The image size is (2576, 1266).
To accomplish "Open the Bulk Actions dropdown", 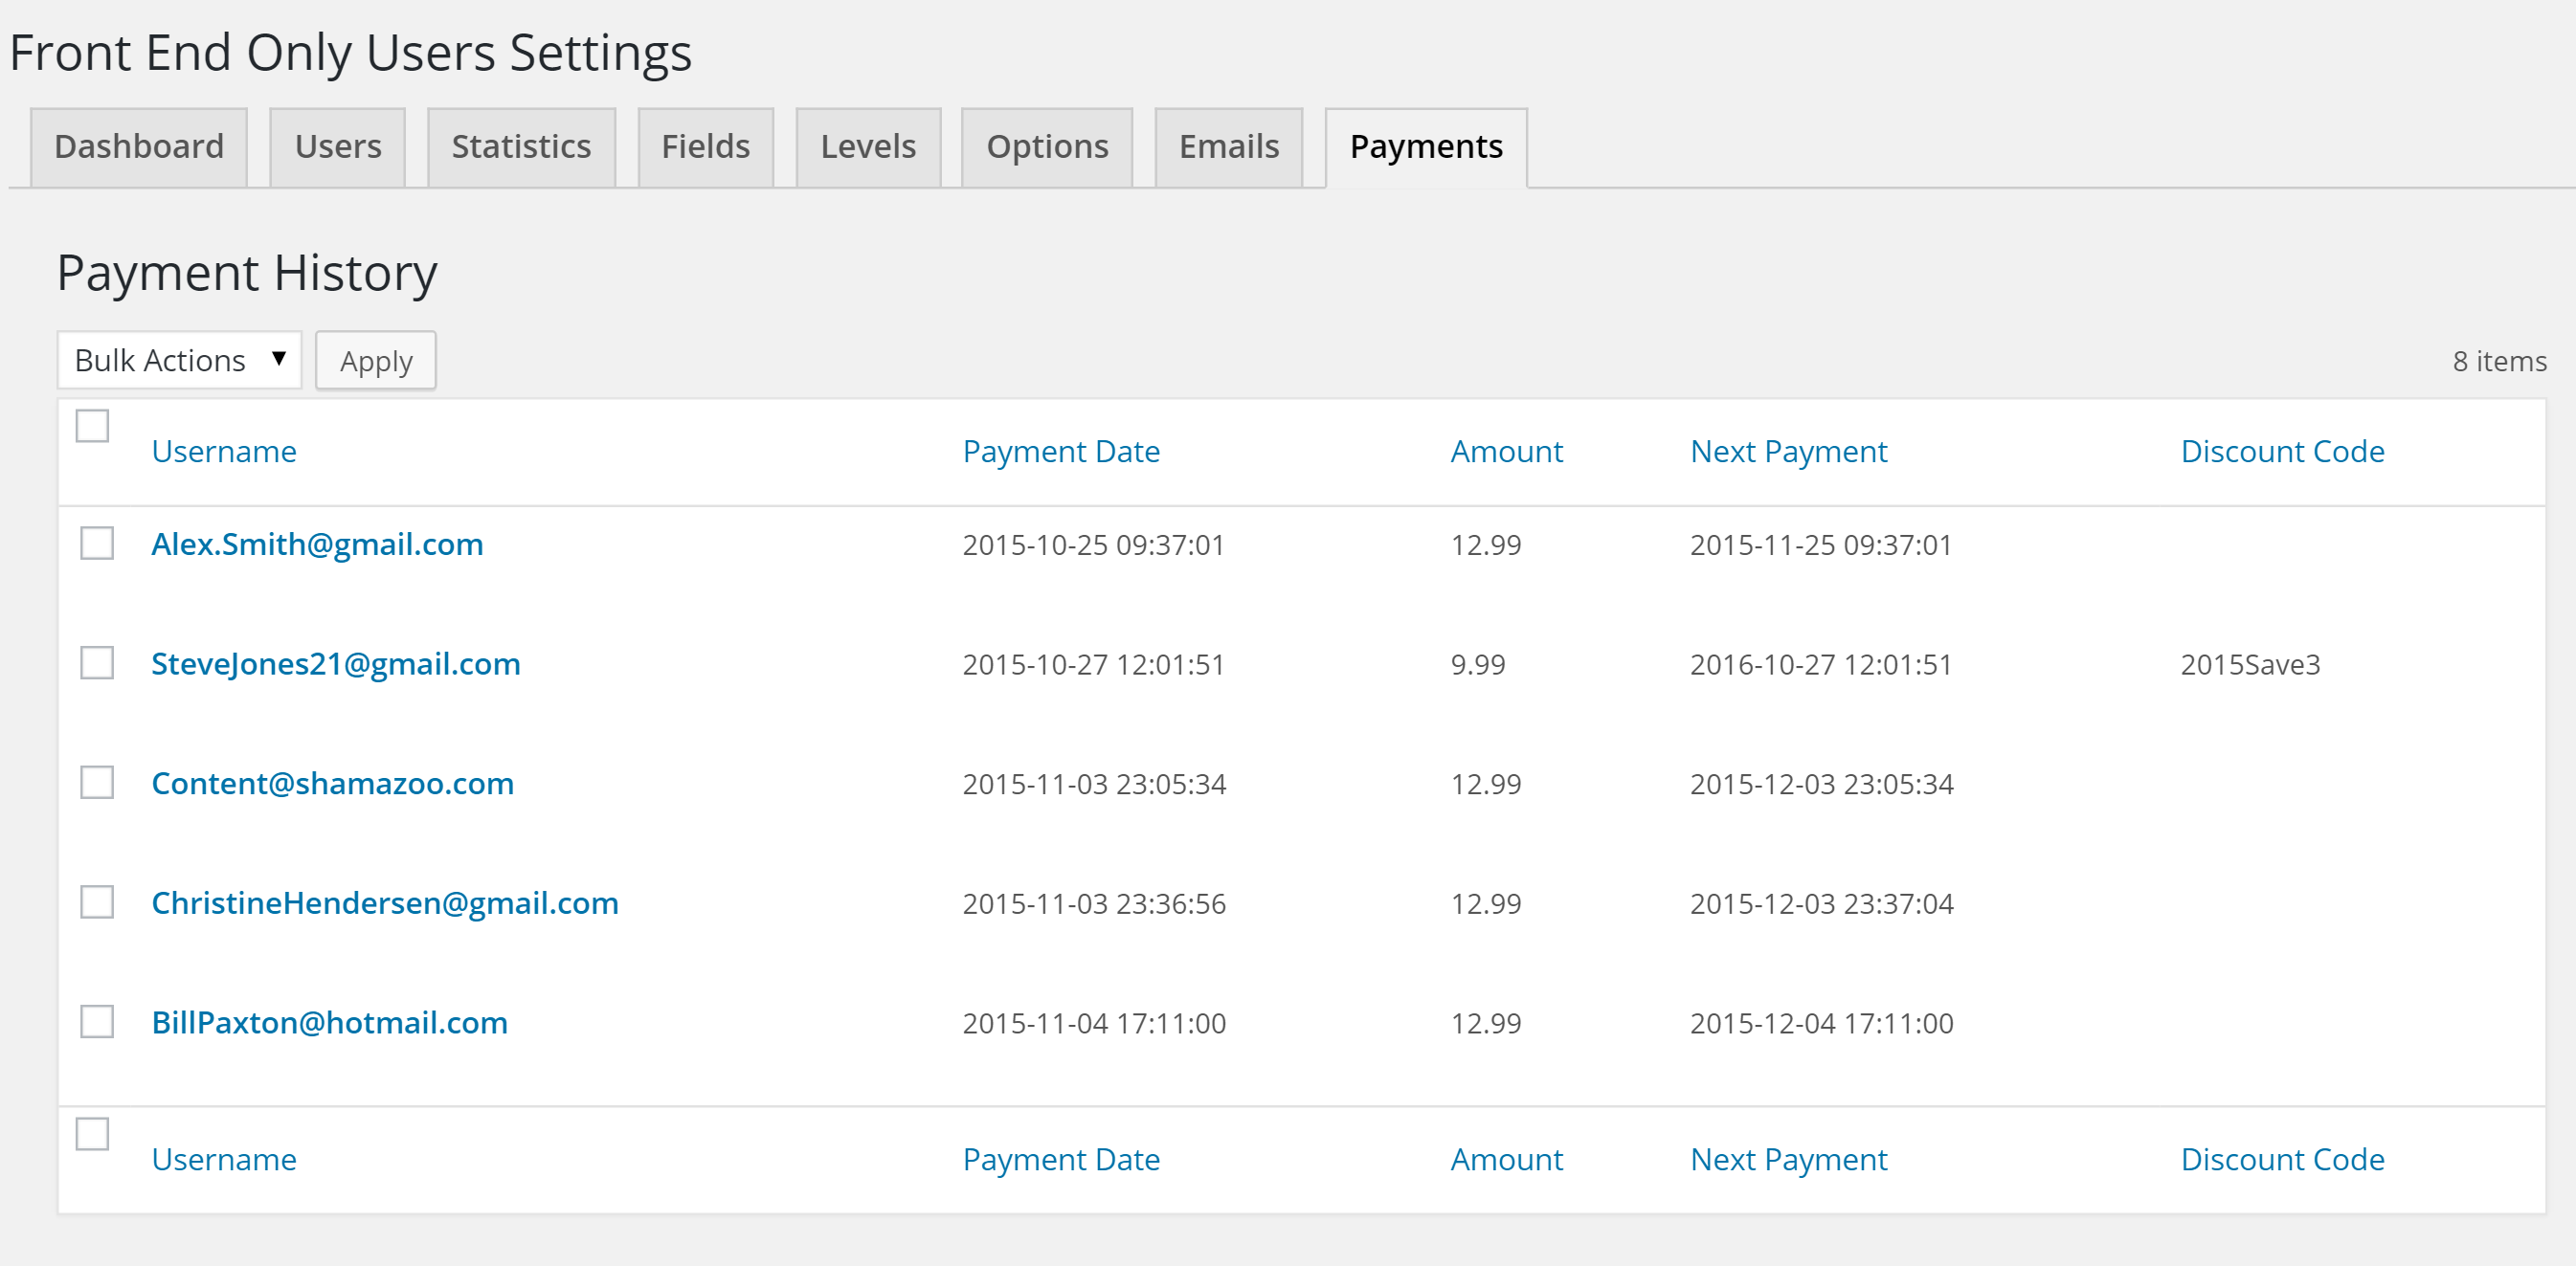I will (178, 360).
